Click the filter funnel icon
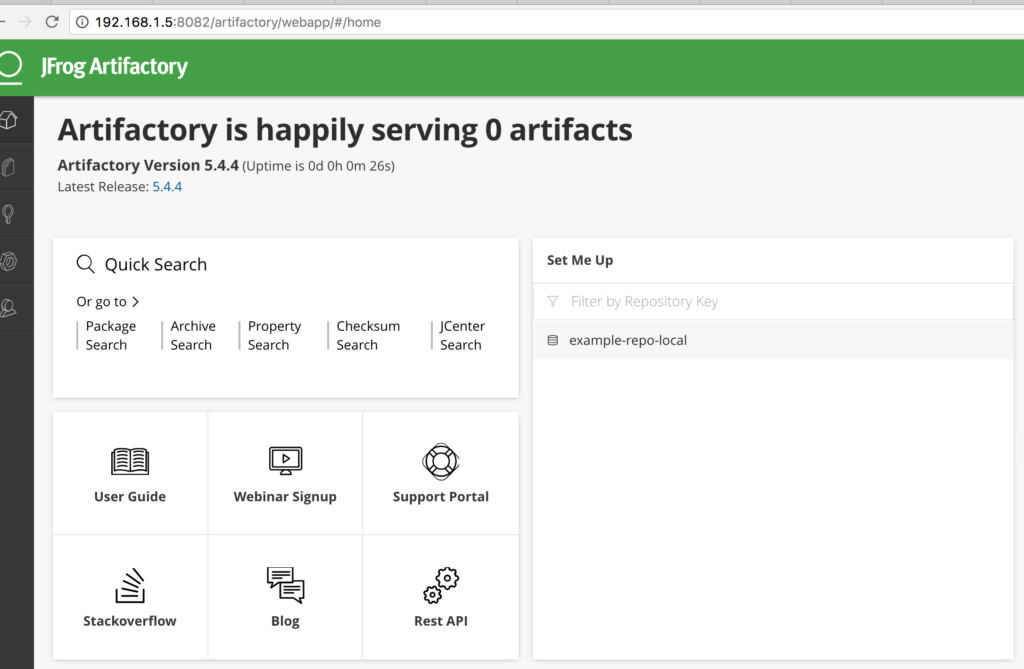The width and height of the screenshot is (1024, 669). coord(552,301)
